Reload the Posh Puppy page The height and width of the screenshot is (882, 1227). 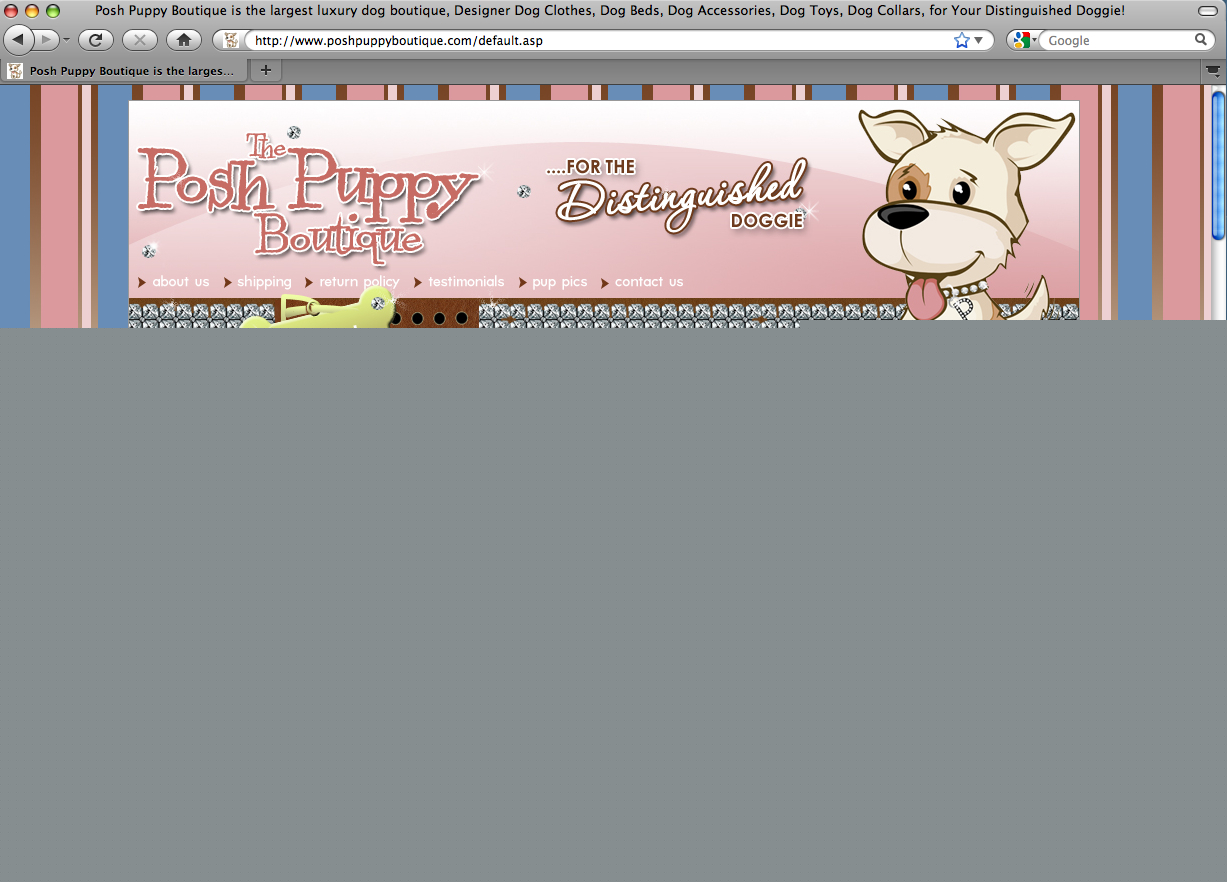click(x=96, y=40)
